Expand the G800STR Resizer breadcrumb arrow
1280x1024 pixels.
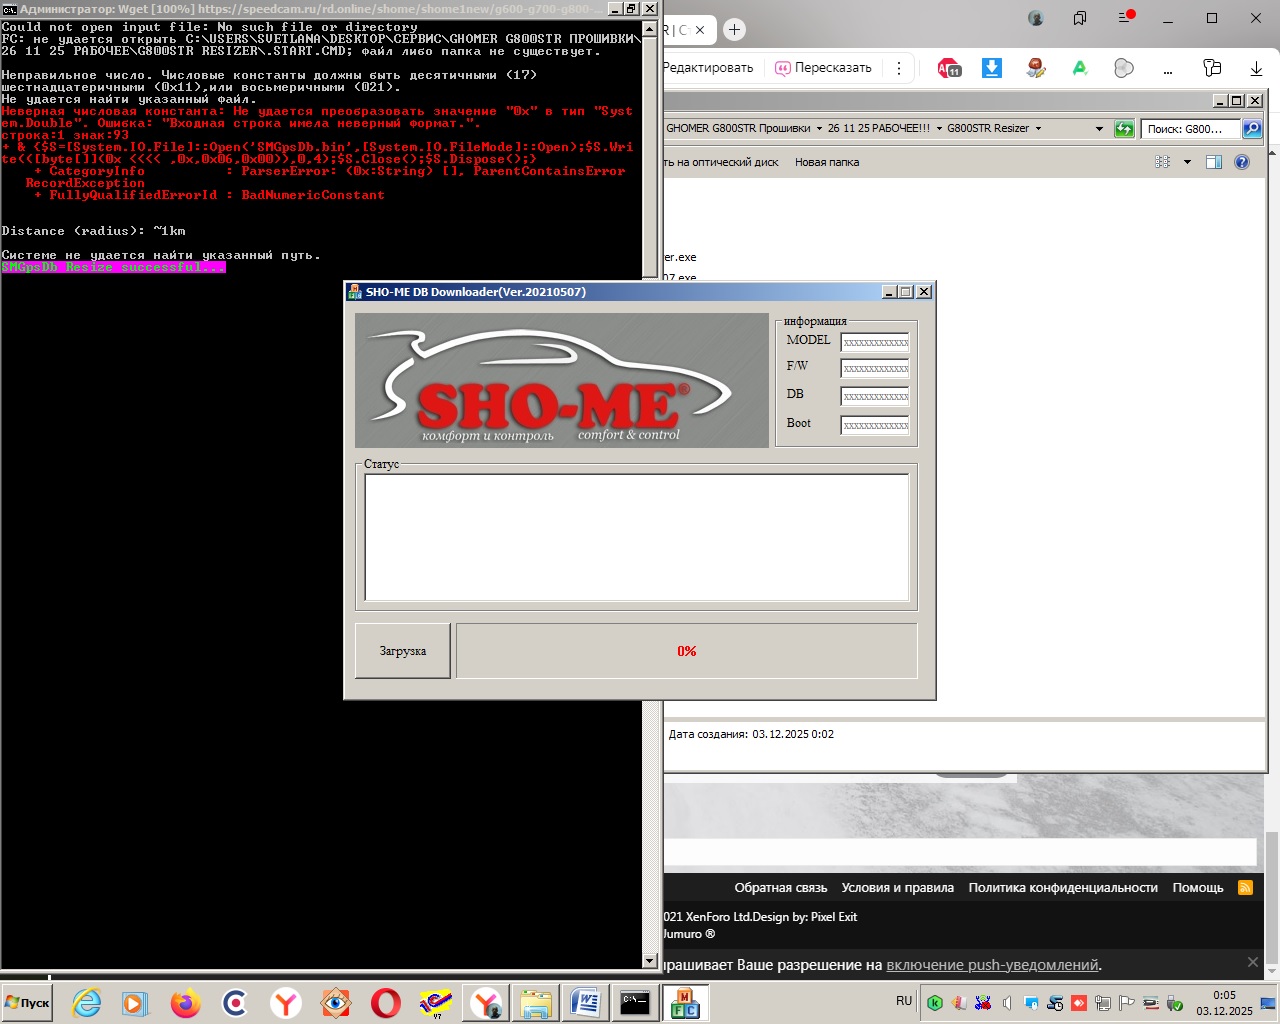1038,129
